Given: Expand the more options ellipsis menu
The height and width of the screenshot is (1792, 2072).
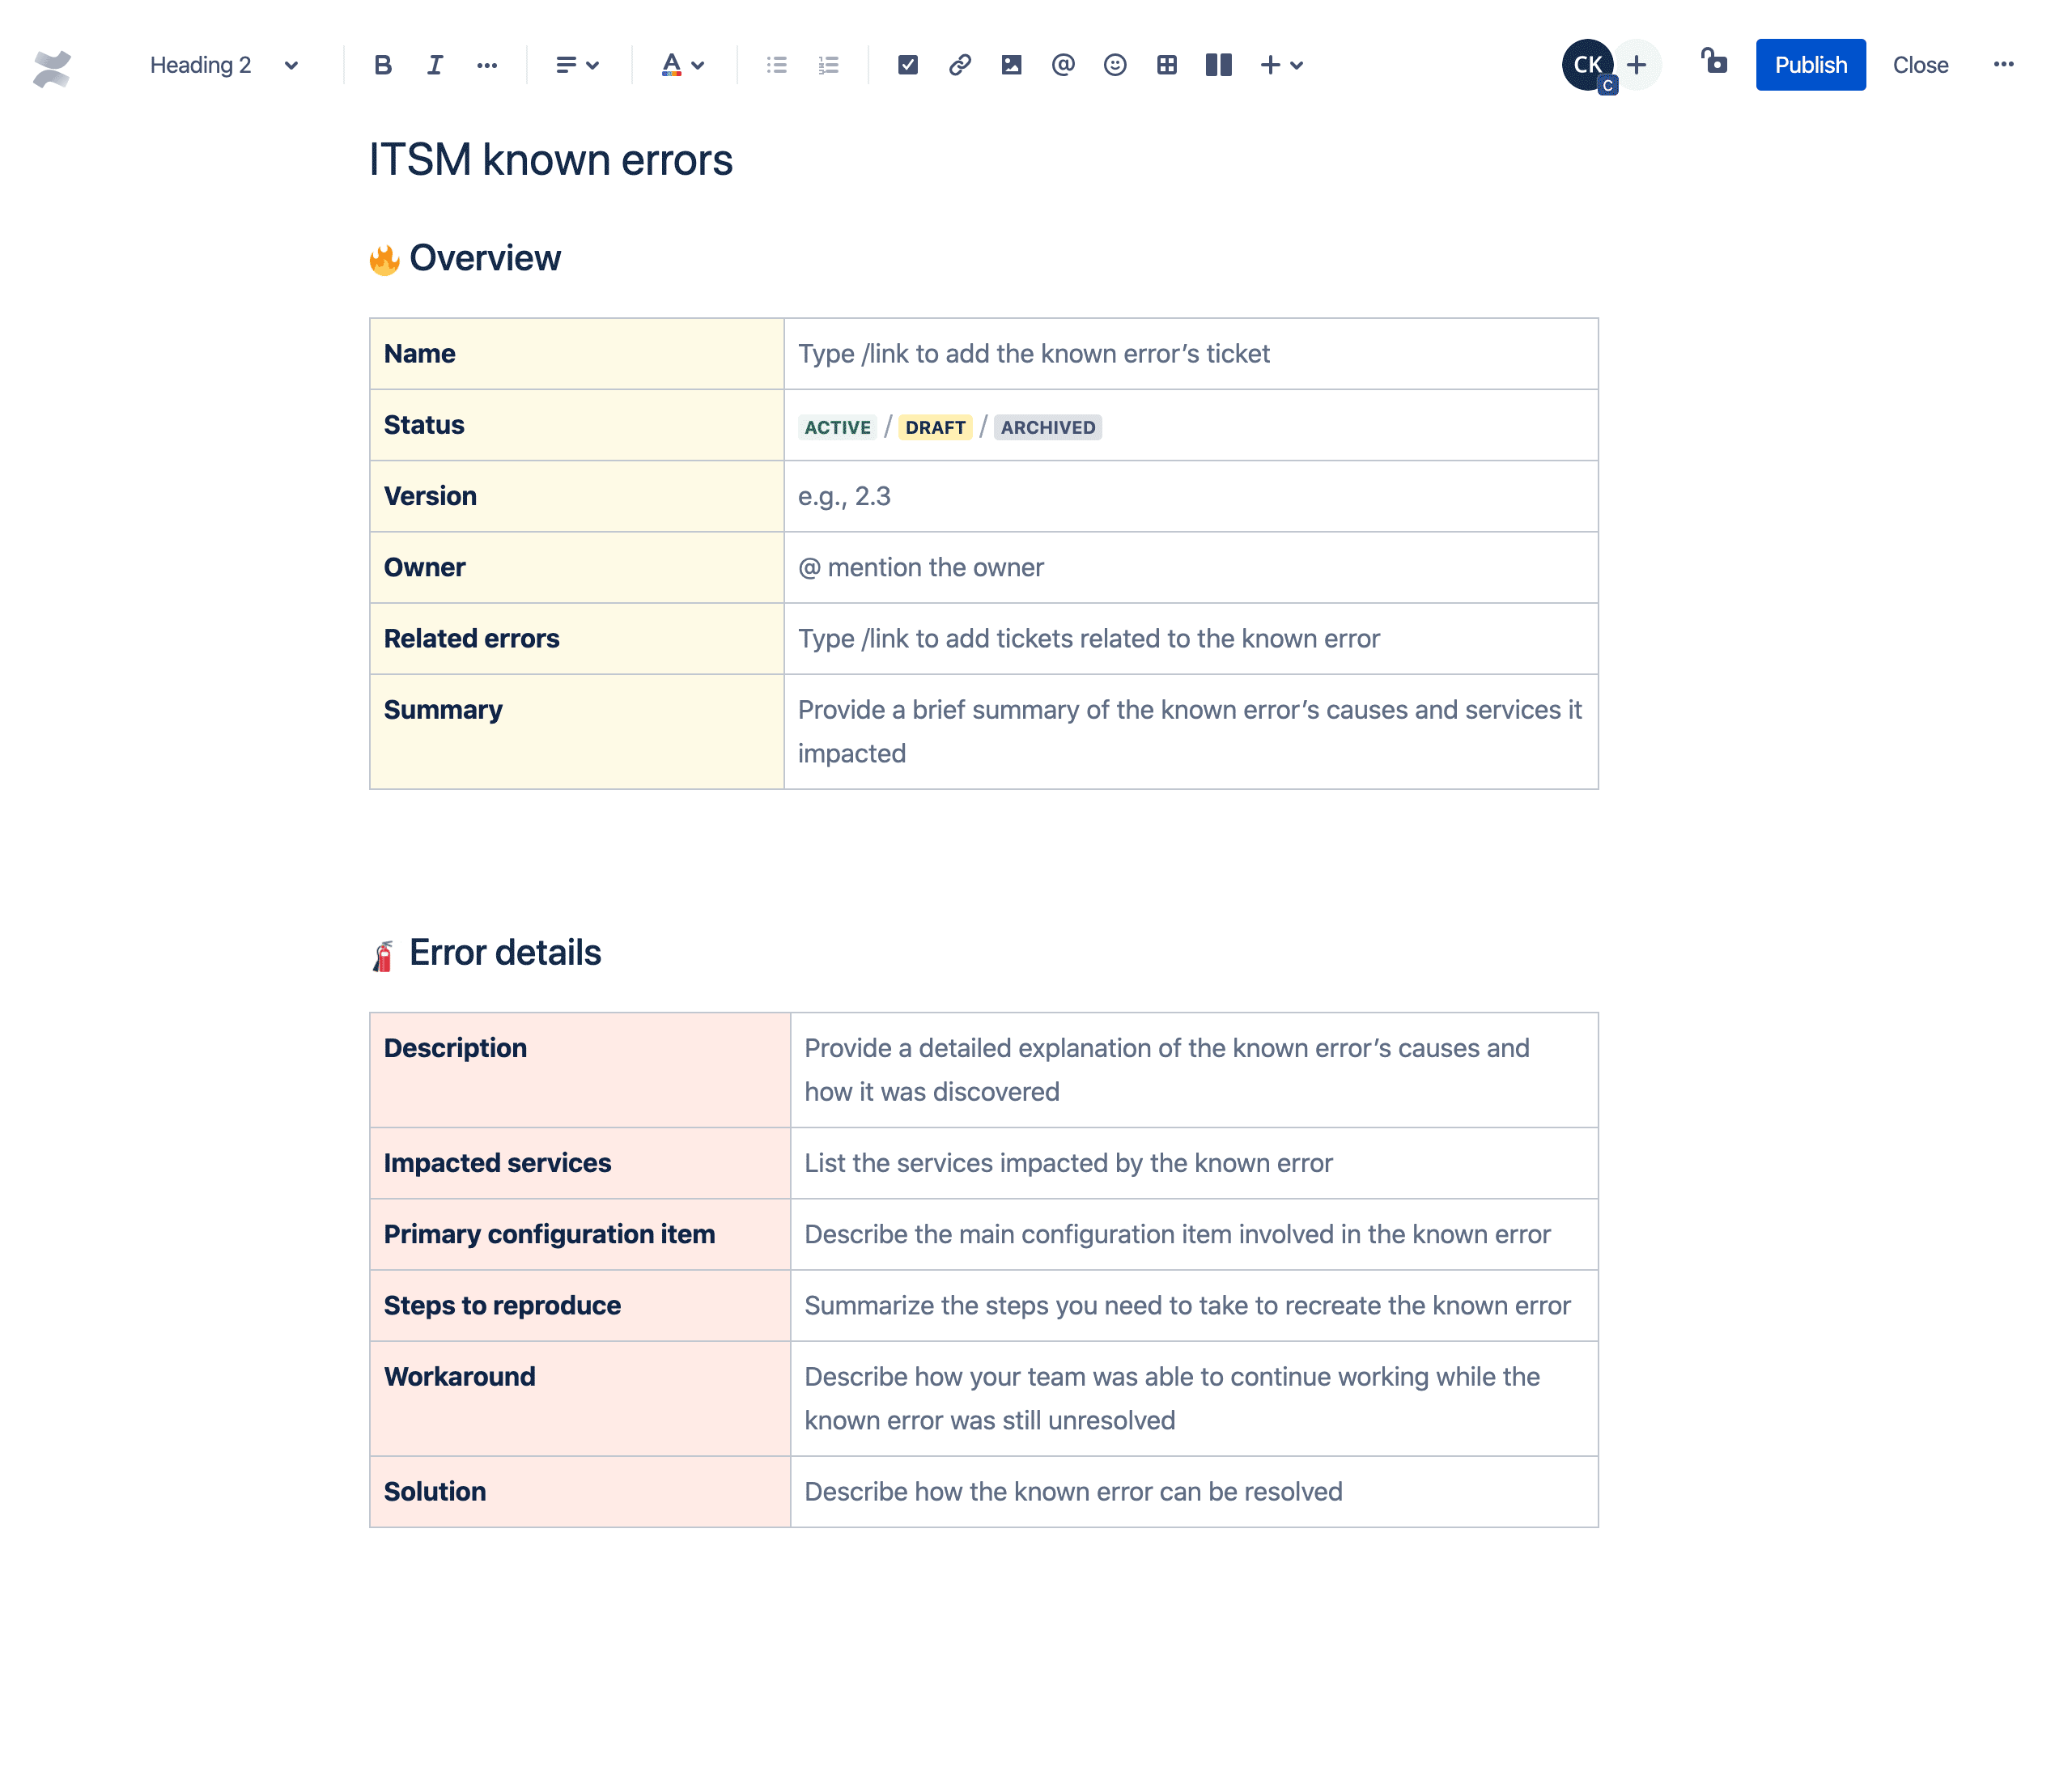Looking at the screenshot, I should (x=2003, y=66).
